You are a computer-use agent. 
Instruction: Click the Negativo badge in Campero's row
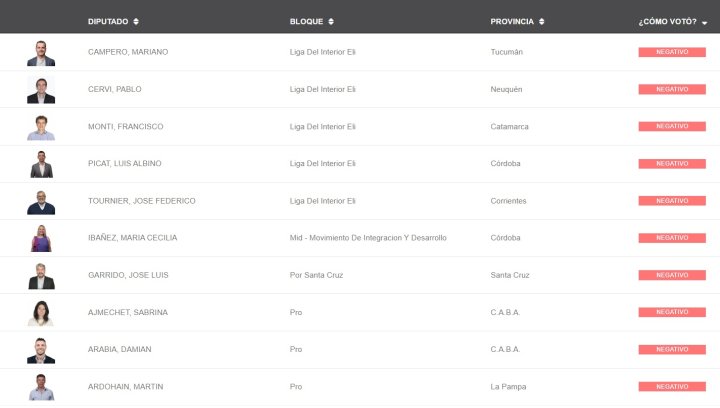[x=672, y=52]
